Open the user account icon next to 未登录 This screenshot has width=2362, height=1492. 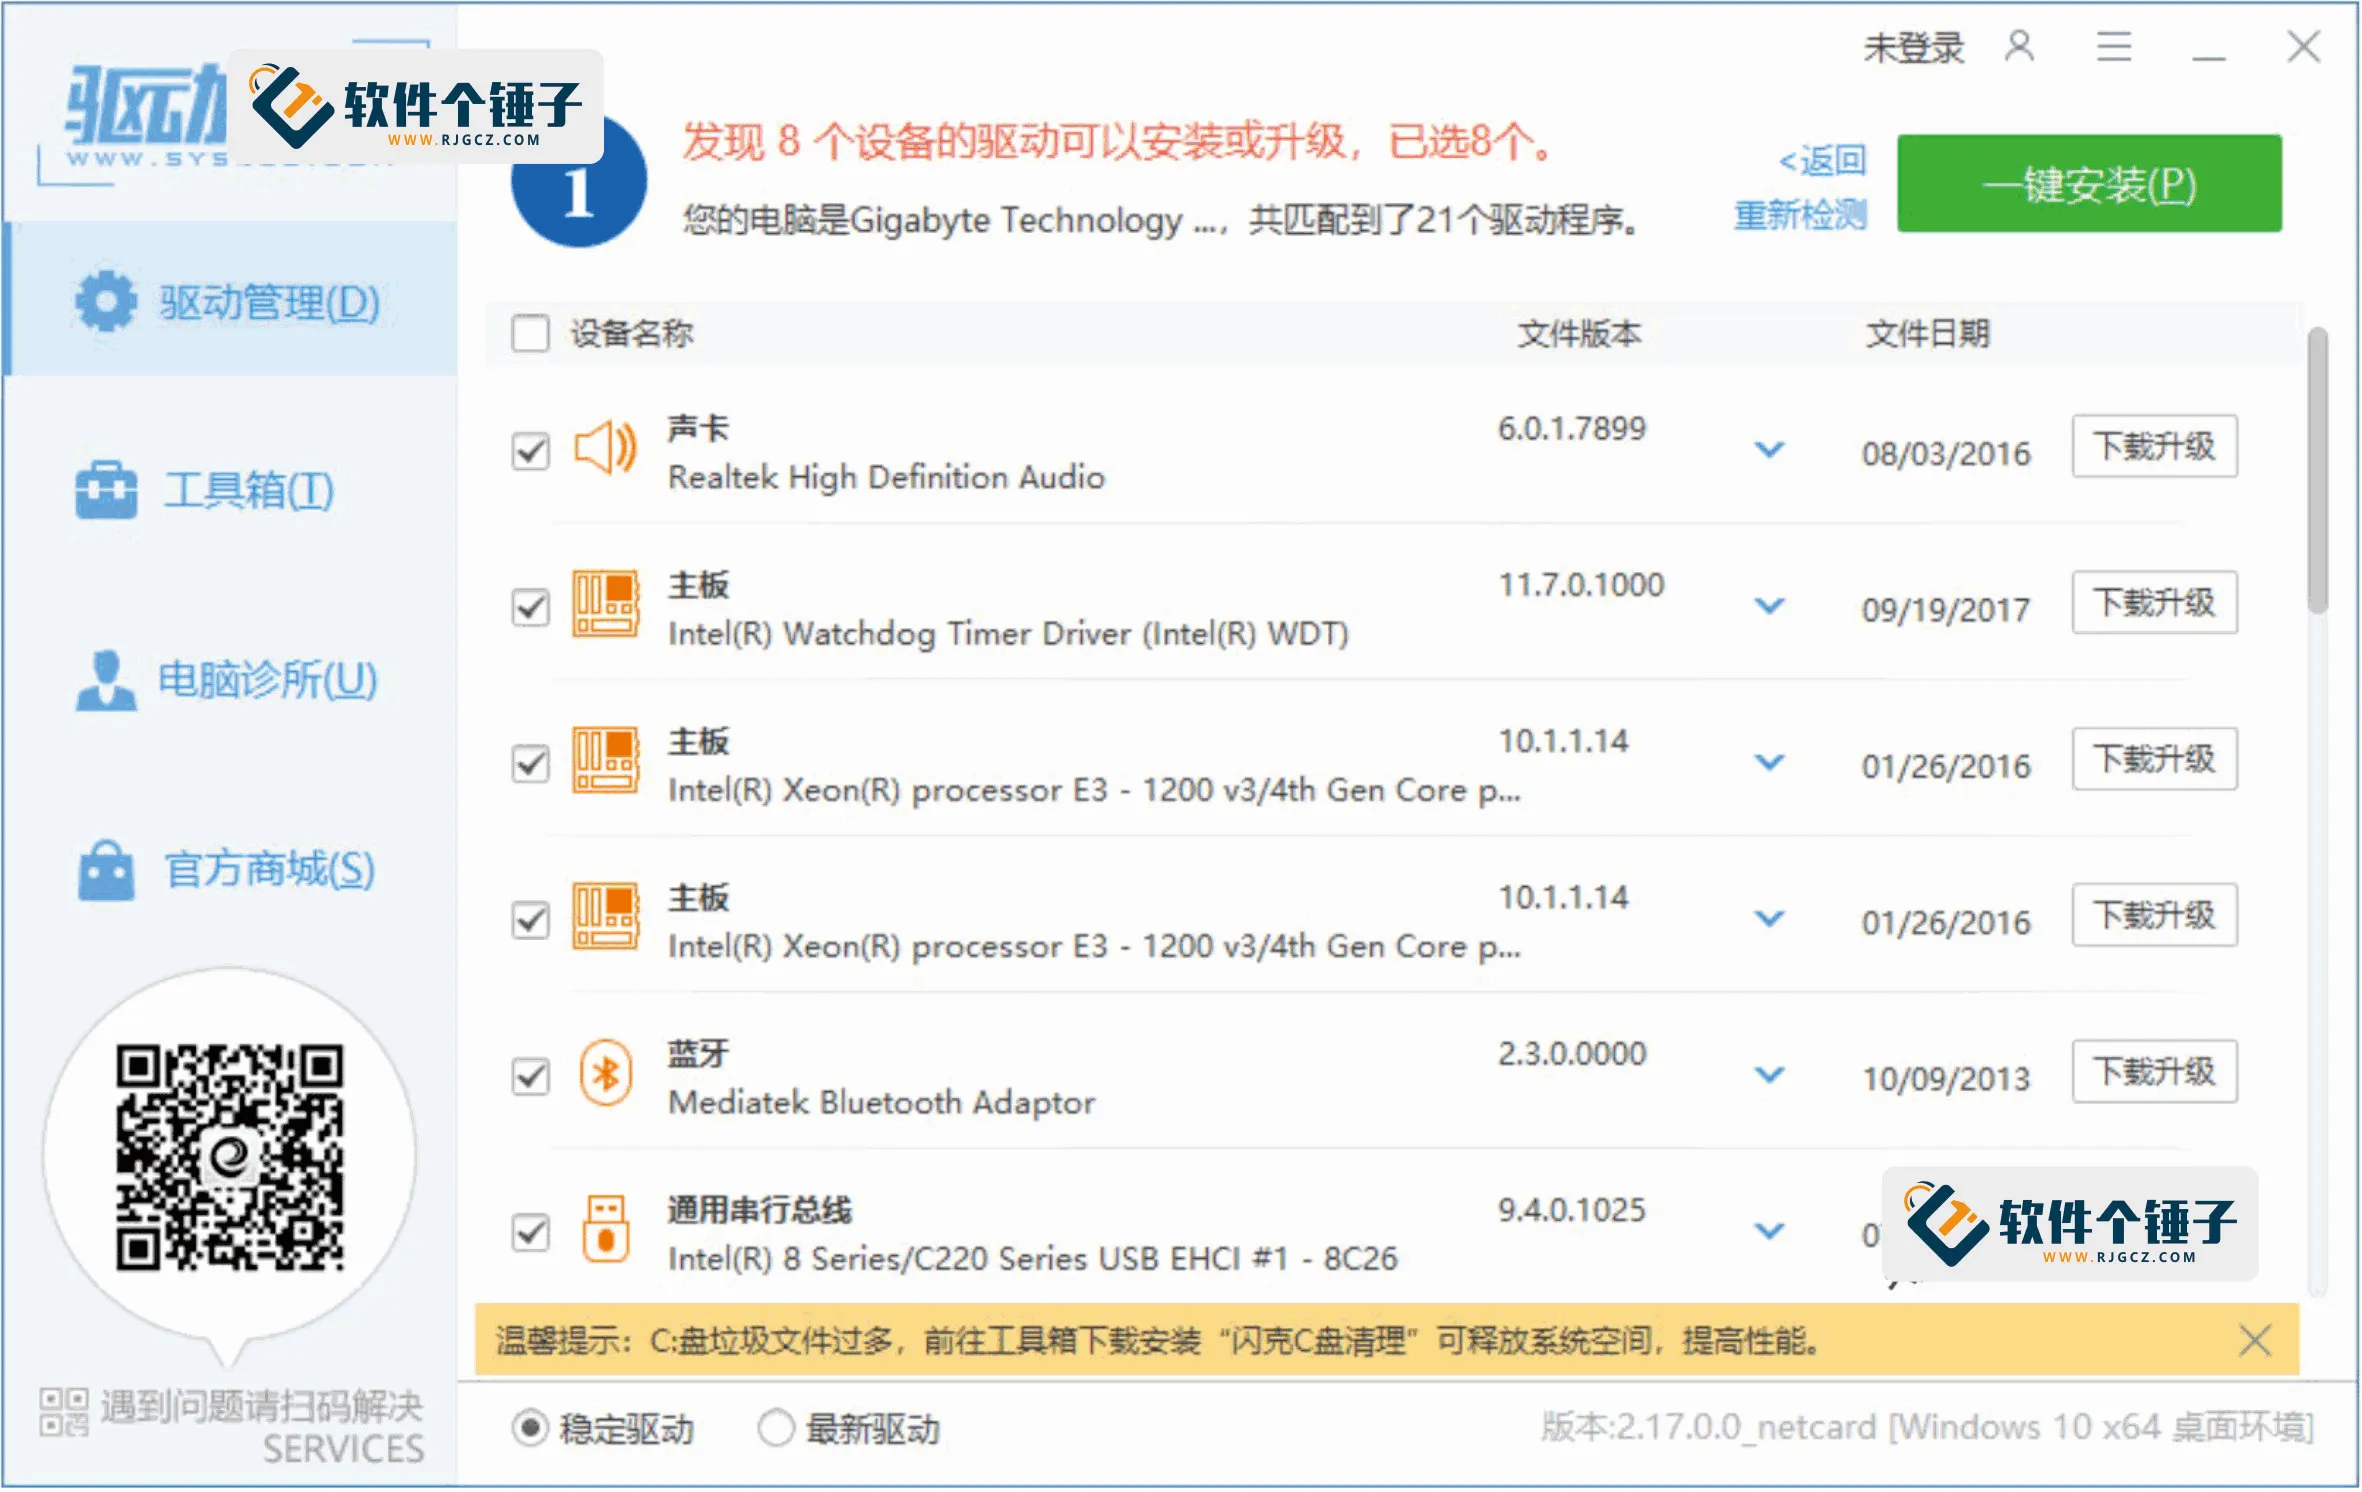point(2018,46)
